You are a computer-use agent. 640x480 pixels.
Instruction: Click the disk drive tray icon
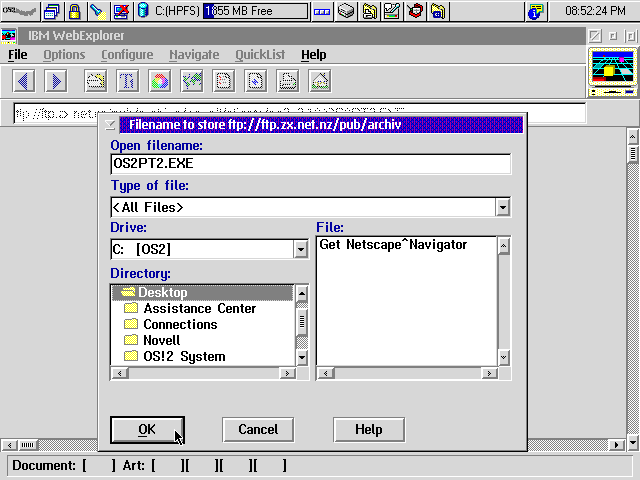346,11
